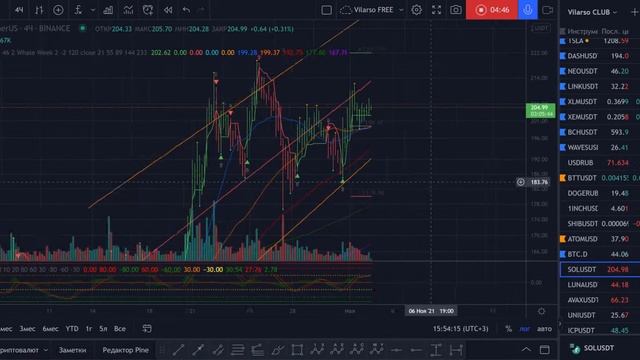This screenshot has height=360, width=640.
Task: Set the time range to Все
Action: (x=120, y=329)
